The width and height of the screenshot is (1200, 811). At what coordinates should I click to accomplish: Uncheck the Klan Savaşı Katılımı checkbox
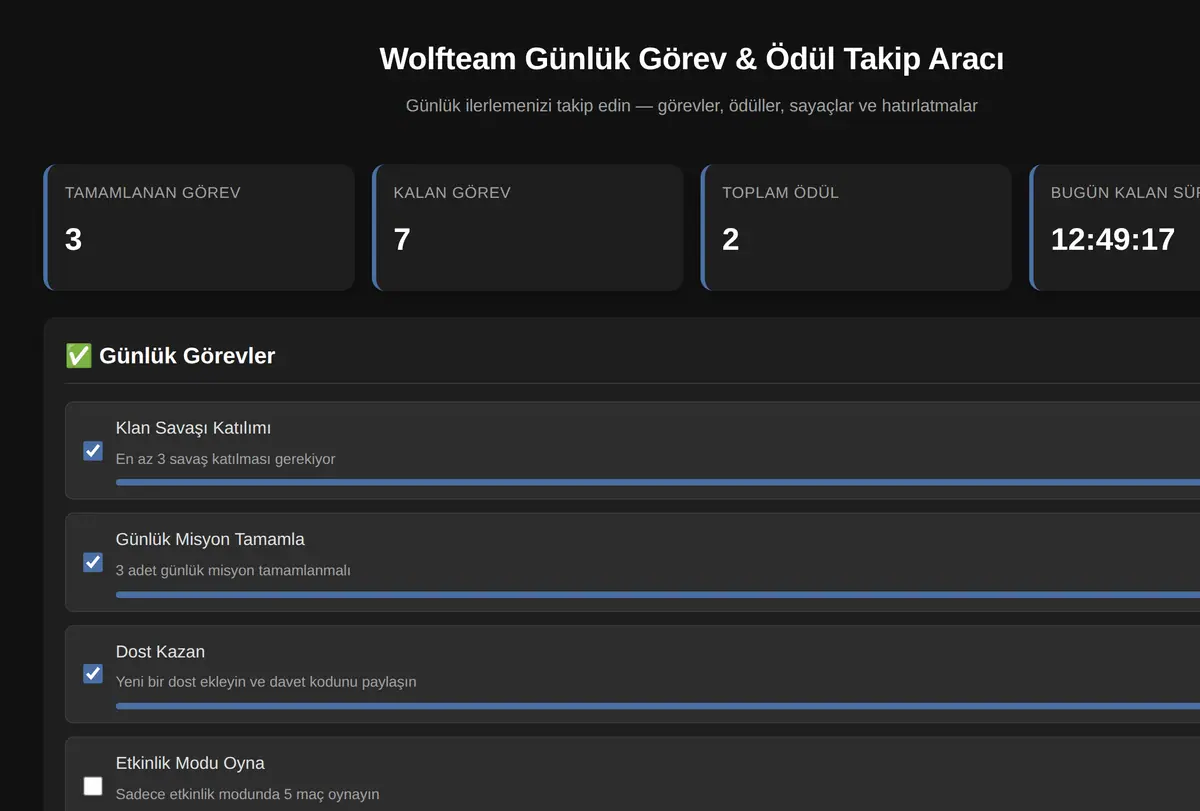(93, 451)
